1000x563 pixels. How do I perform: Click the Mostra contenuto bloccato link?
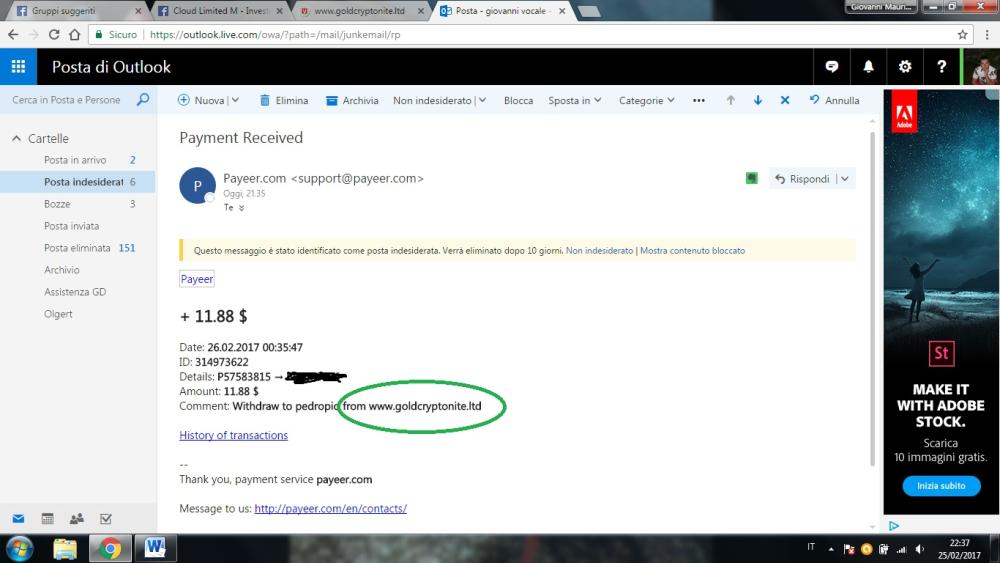tap(692, 250)
